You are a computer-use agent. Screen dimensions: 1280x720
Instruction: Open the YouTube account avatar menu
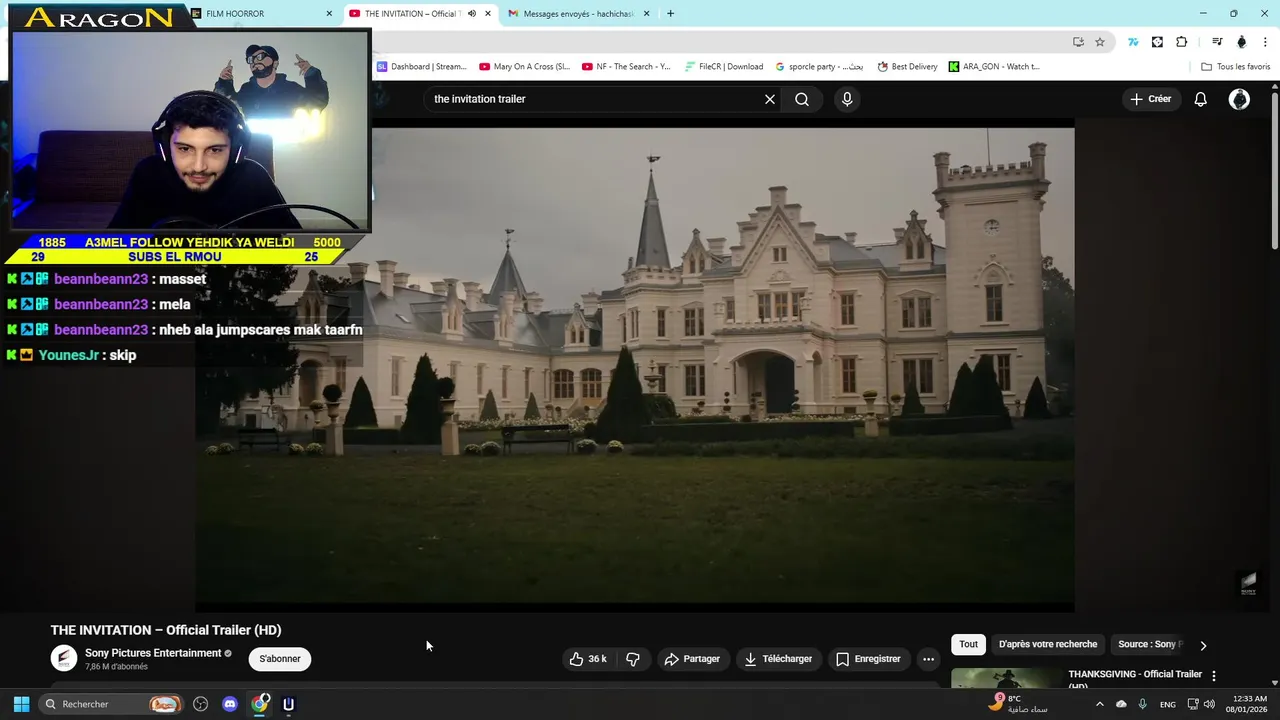pyautogui.click(x=1239, y=99)
